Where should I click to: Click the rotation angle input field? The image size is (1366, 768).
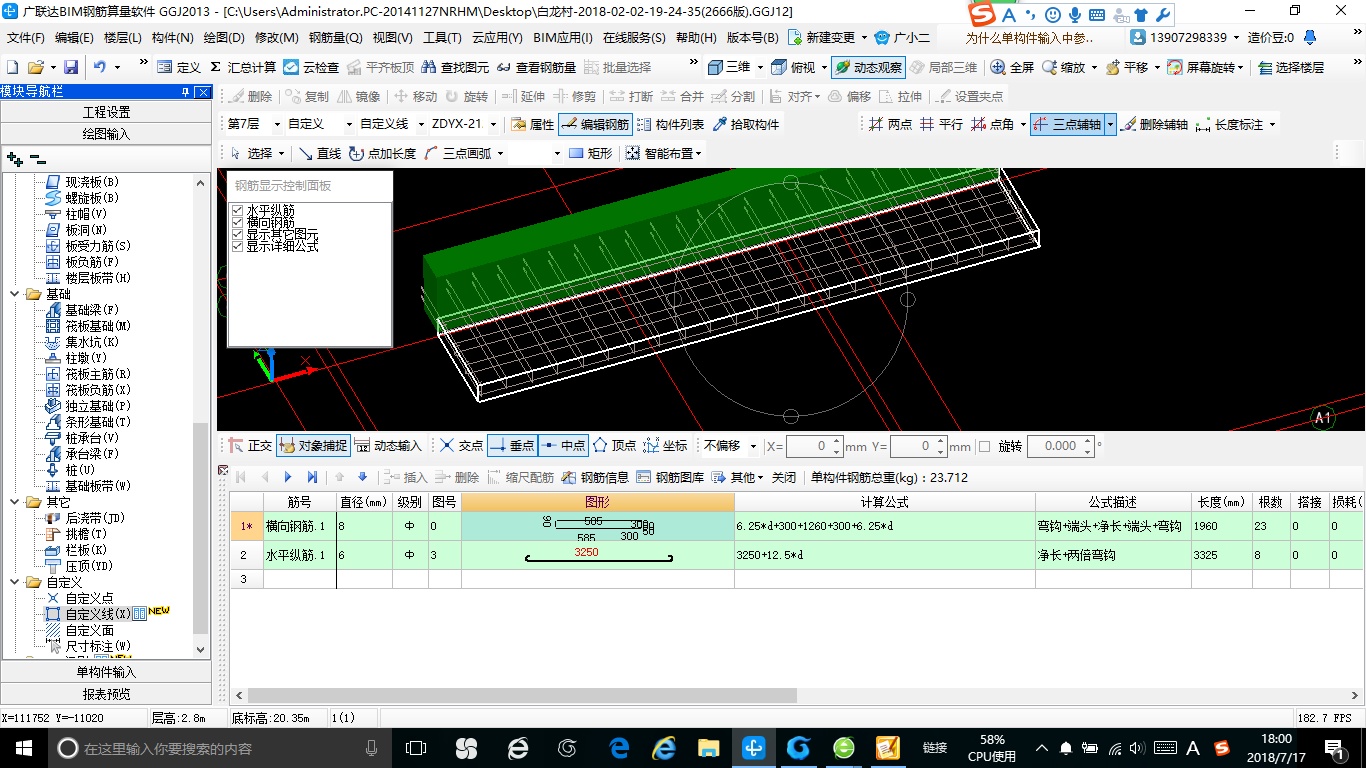[1061, 446]
